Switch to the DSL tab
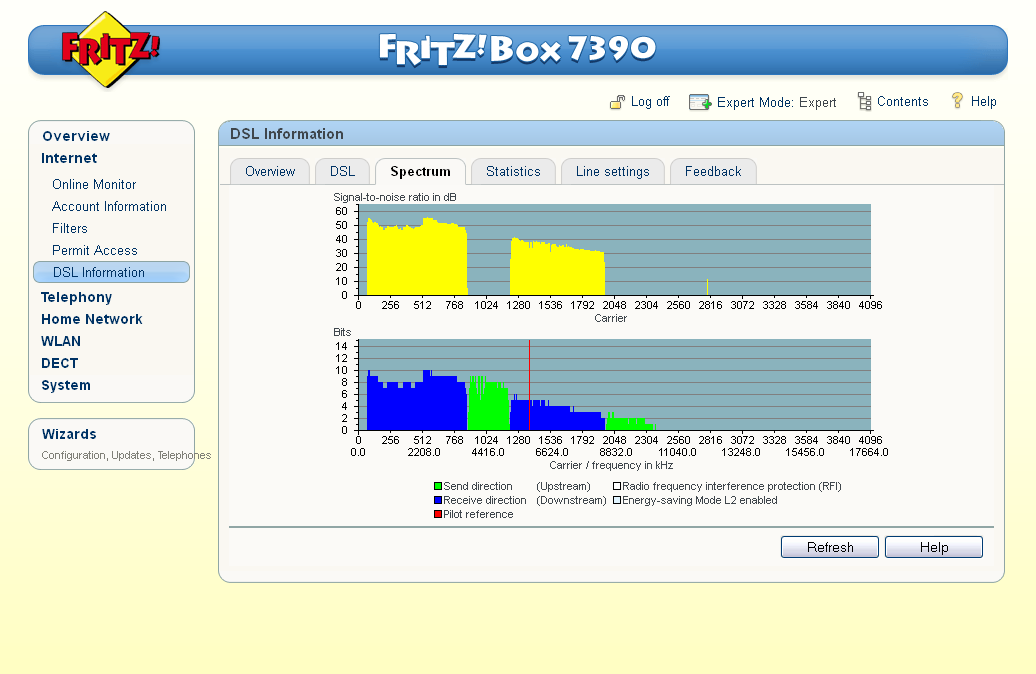 coord(342,171)
